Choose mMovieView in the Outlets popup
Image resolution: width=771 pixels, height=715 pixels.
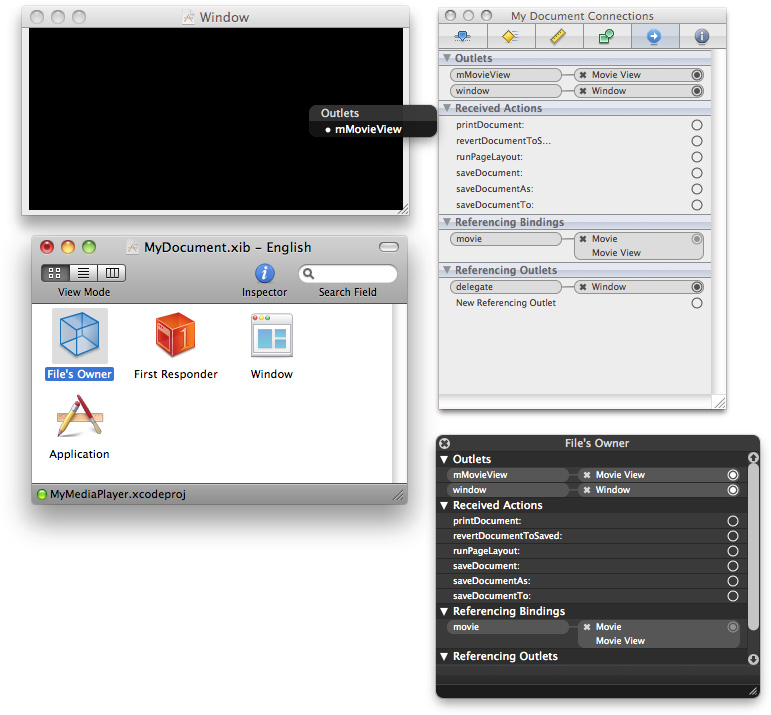tap(368, 129)
